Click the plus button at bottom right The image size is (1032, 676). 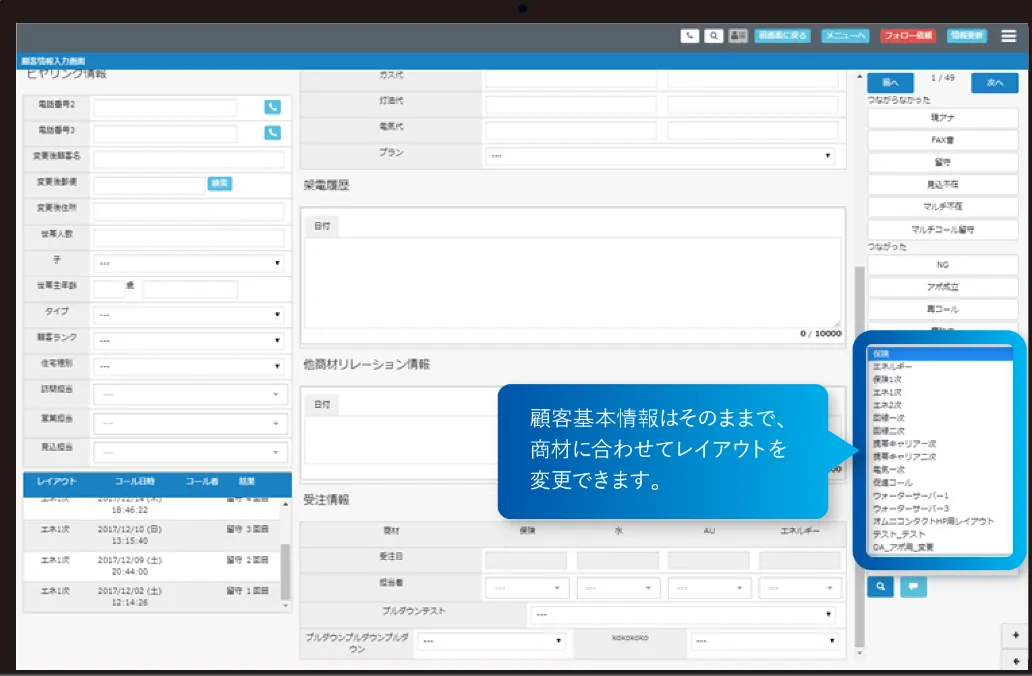point(1016,635)
